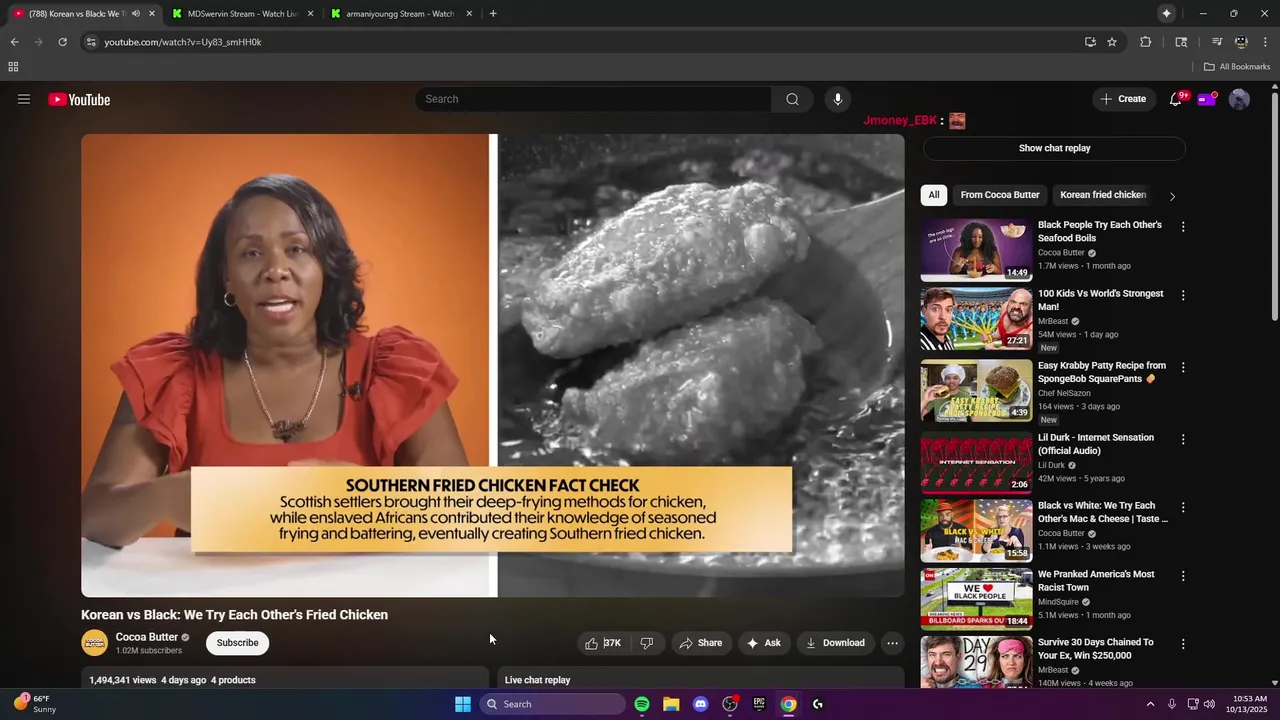This screenshot has width=1280, height=720.
Task: View site information icon in address bar
Action: (x=91, y=42)
